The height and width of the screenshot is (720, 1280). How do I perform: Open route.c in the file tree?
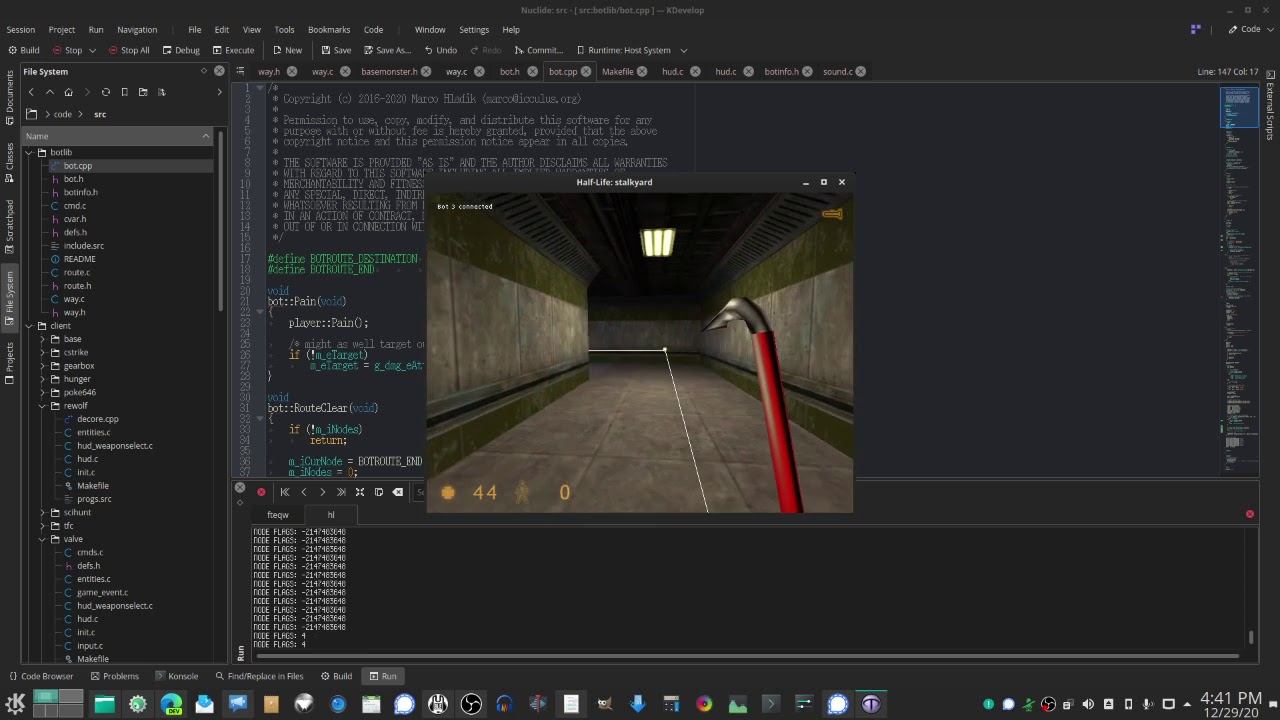(77, 273)
